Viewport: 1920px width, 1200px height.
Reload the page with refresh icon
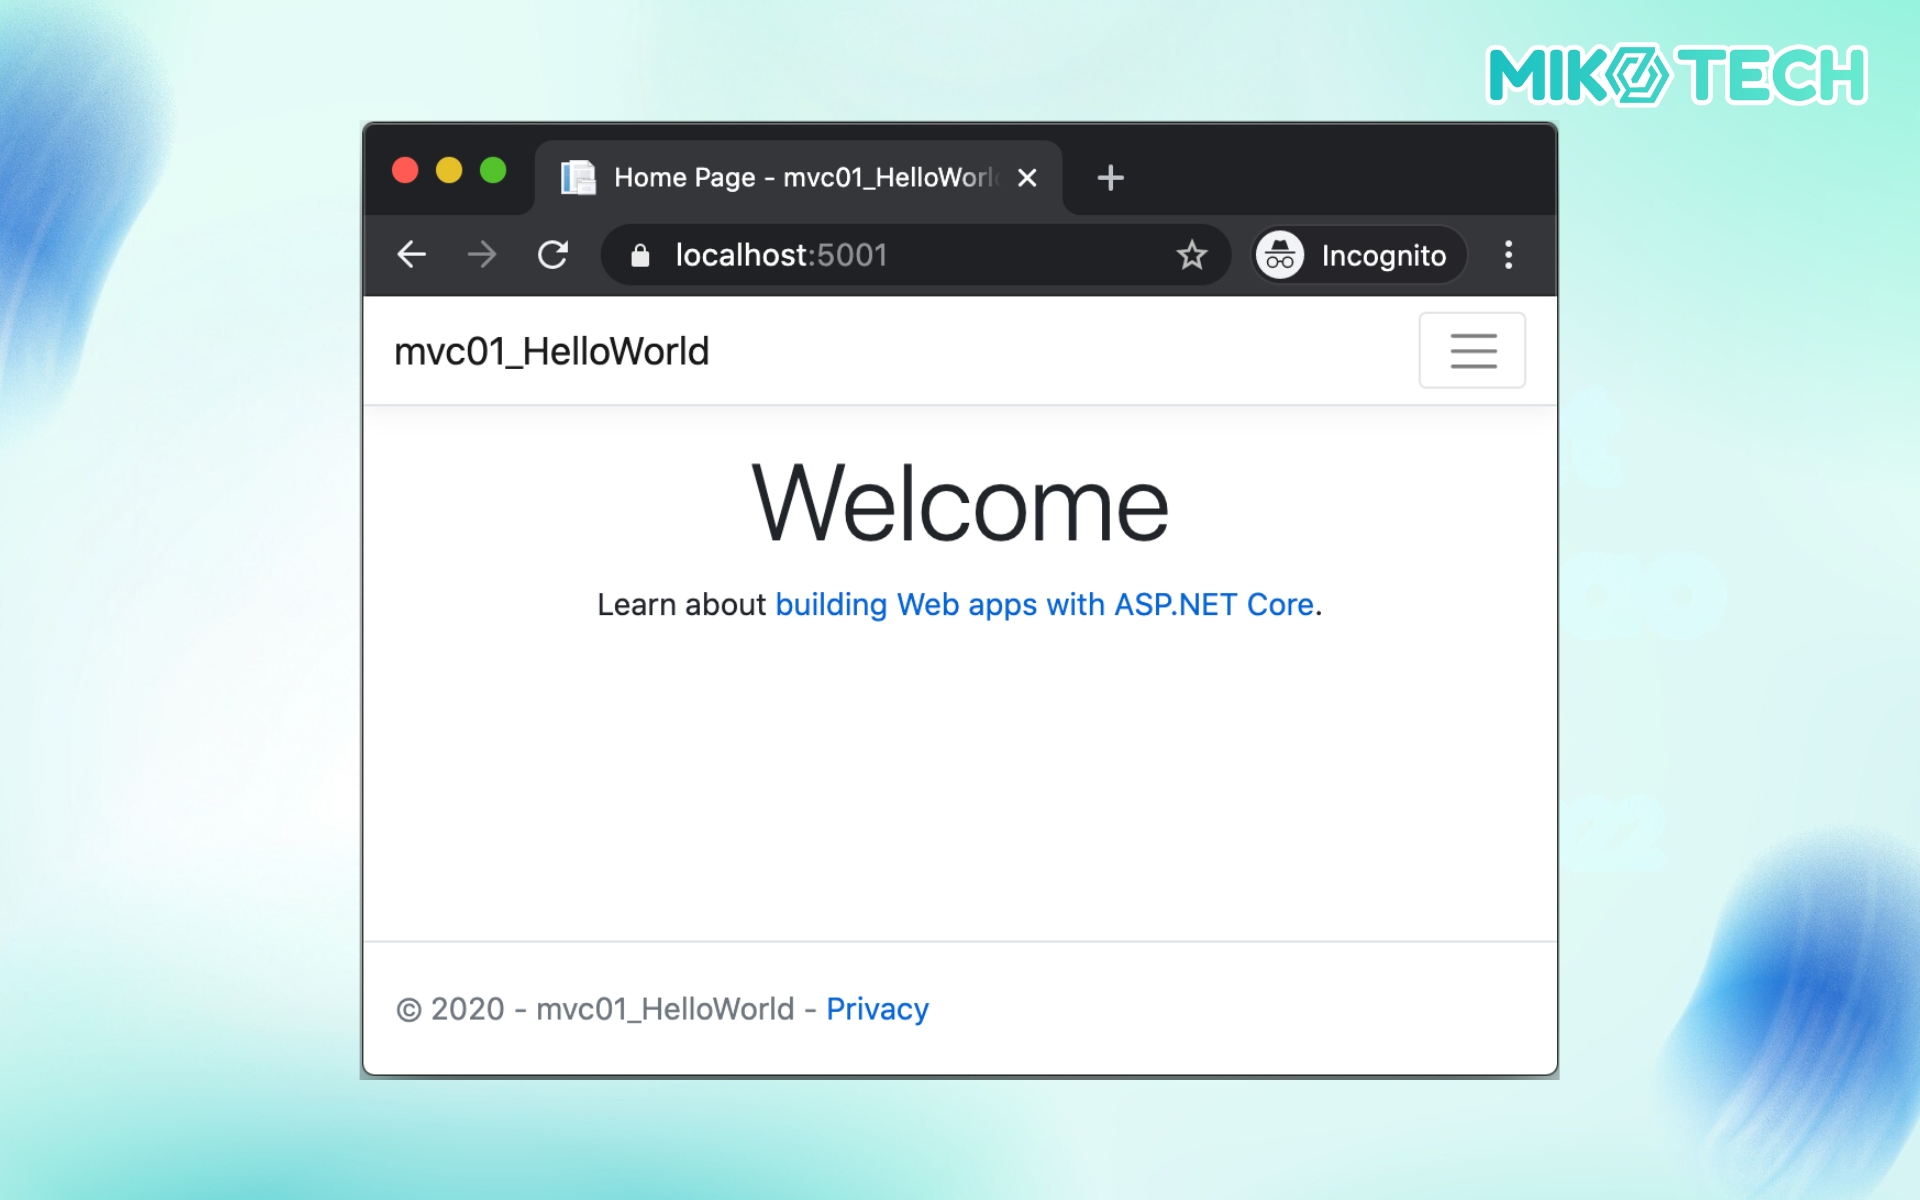click(553, 255)
